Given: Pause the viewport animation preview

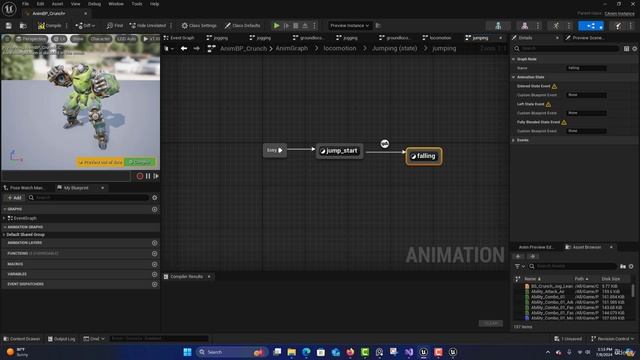Looking at the screenshot, I should [x=148, y=176].
